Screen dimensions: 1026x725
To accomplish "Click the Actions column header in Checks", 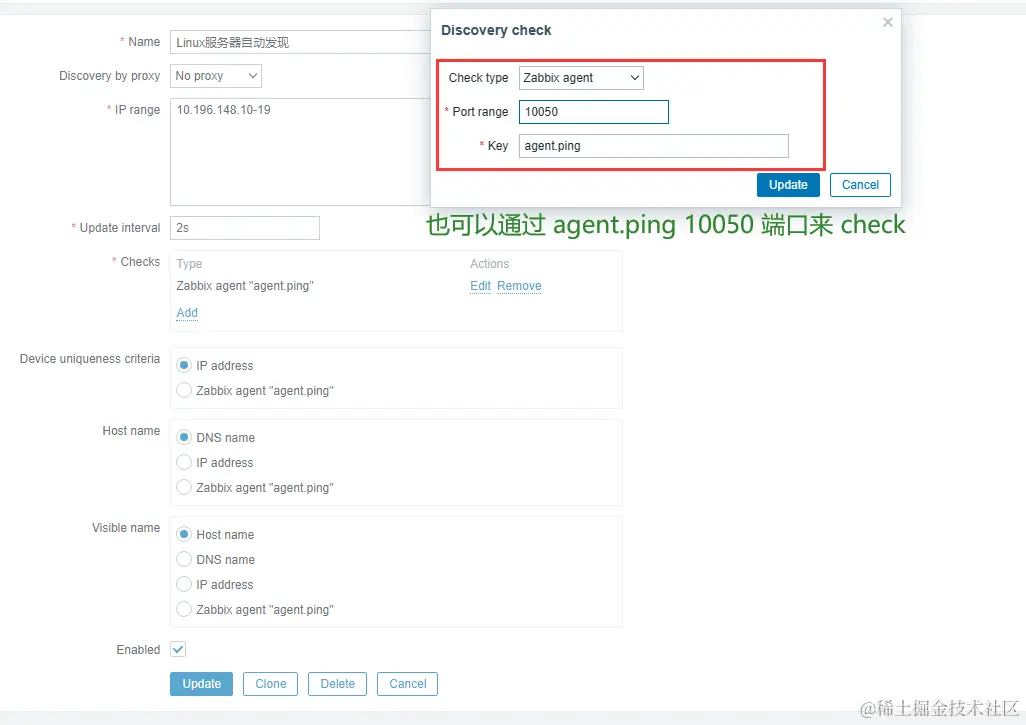I will [489, 264].
